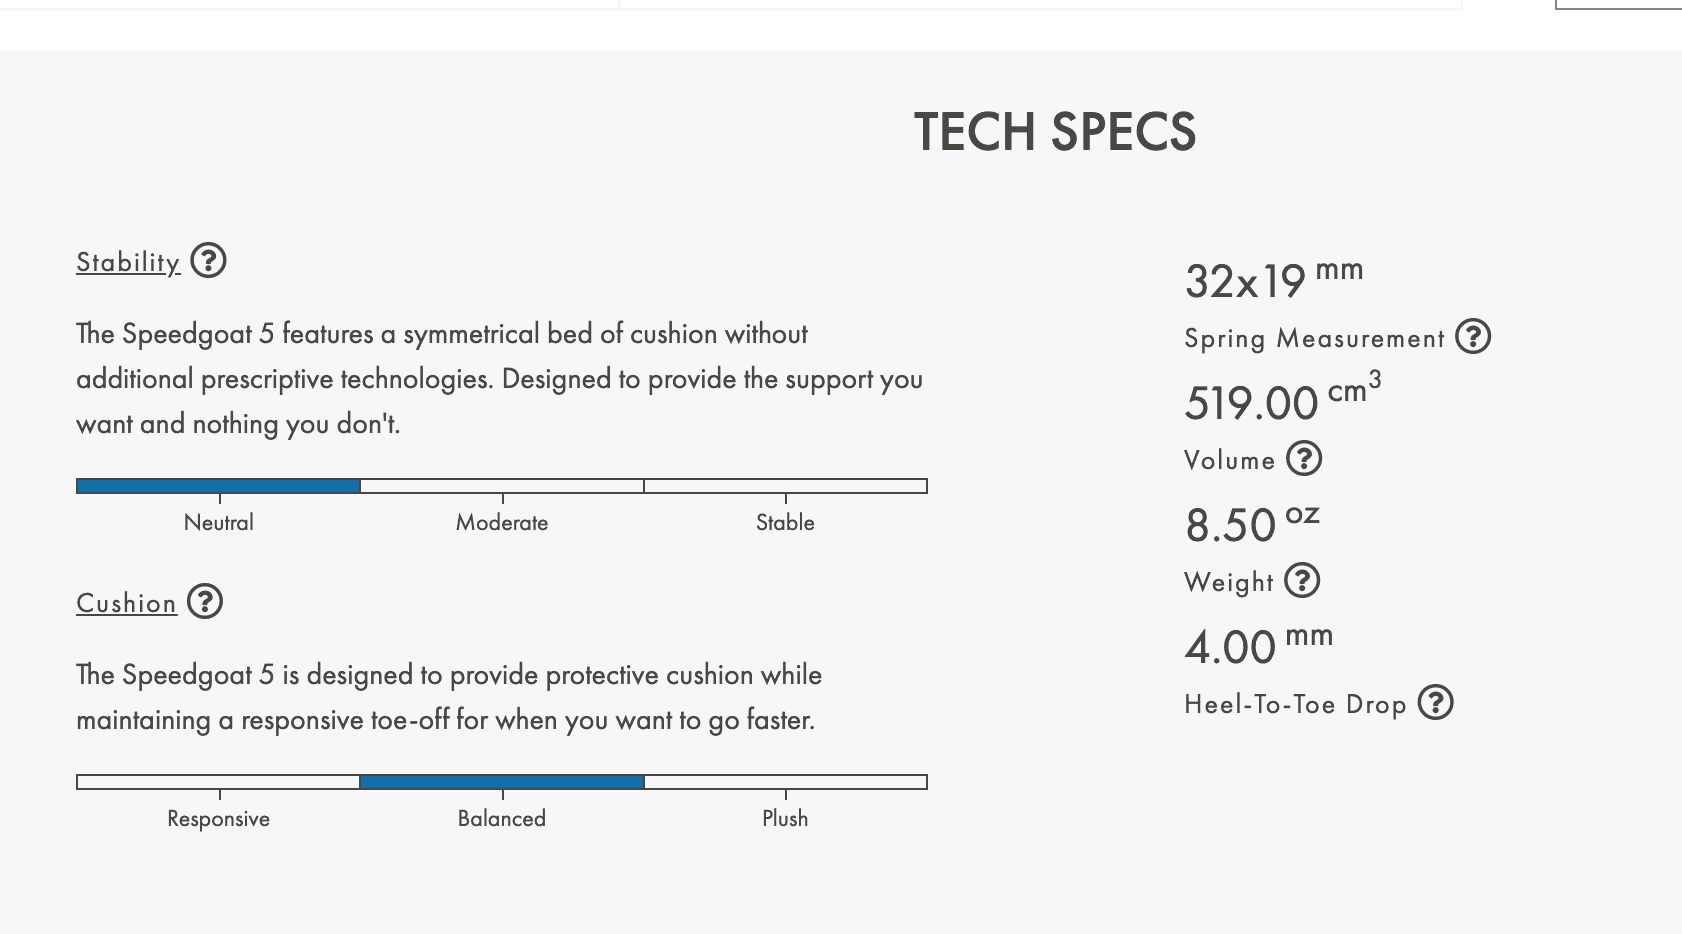1682x934 pixels.
Task: Click the Plush segment of cushion bar
Action: (x=785, y=782)
